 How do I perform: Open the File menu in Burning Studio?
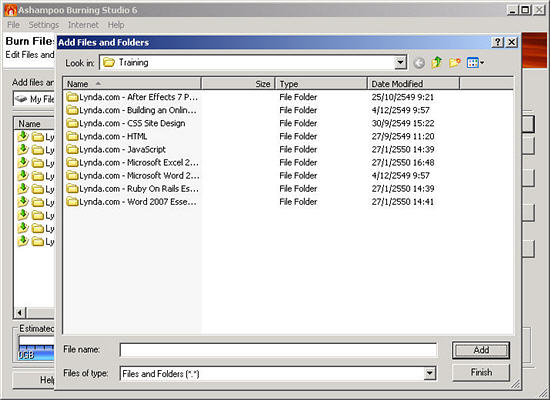click(x=13, y=25)
